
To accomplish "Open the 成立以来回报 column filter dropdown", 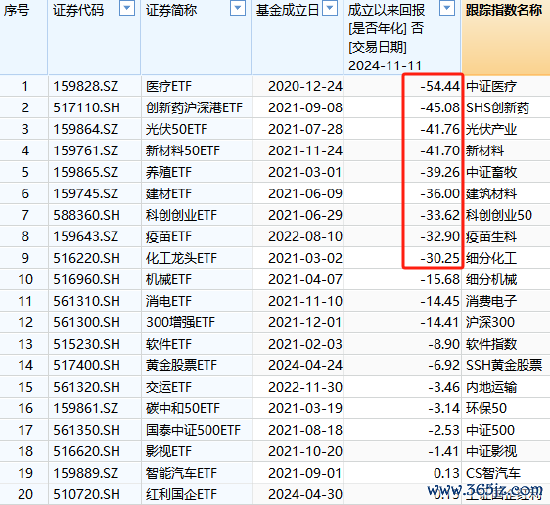I will [x=447, y=8].
